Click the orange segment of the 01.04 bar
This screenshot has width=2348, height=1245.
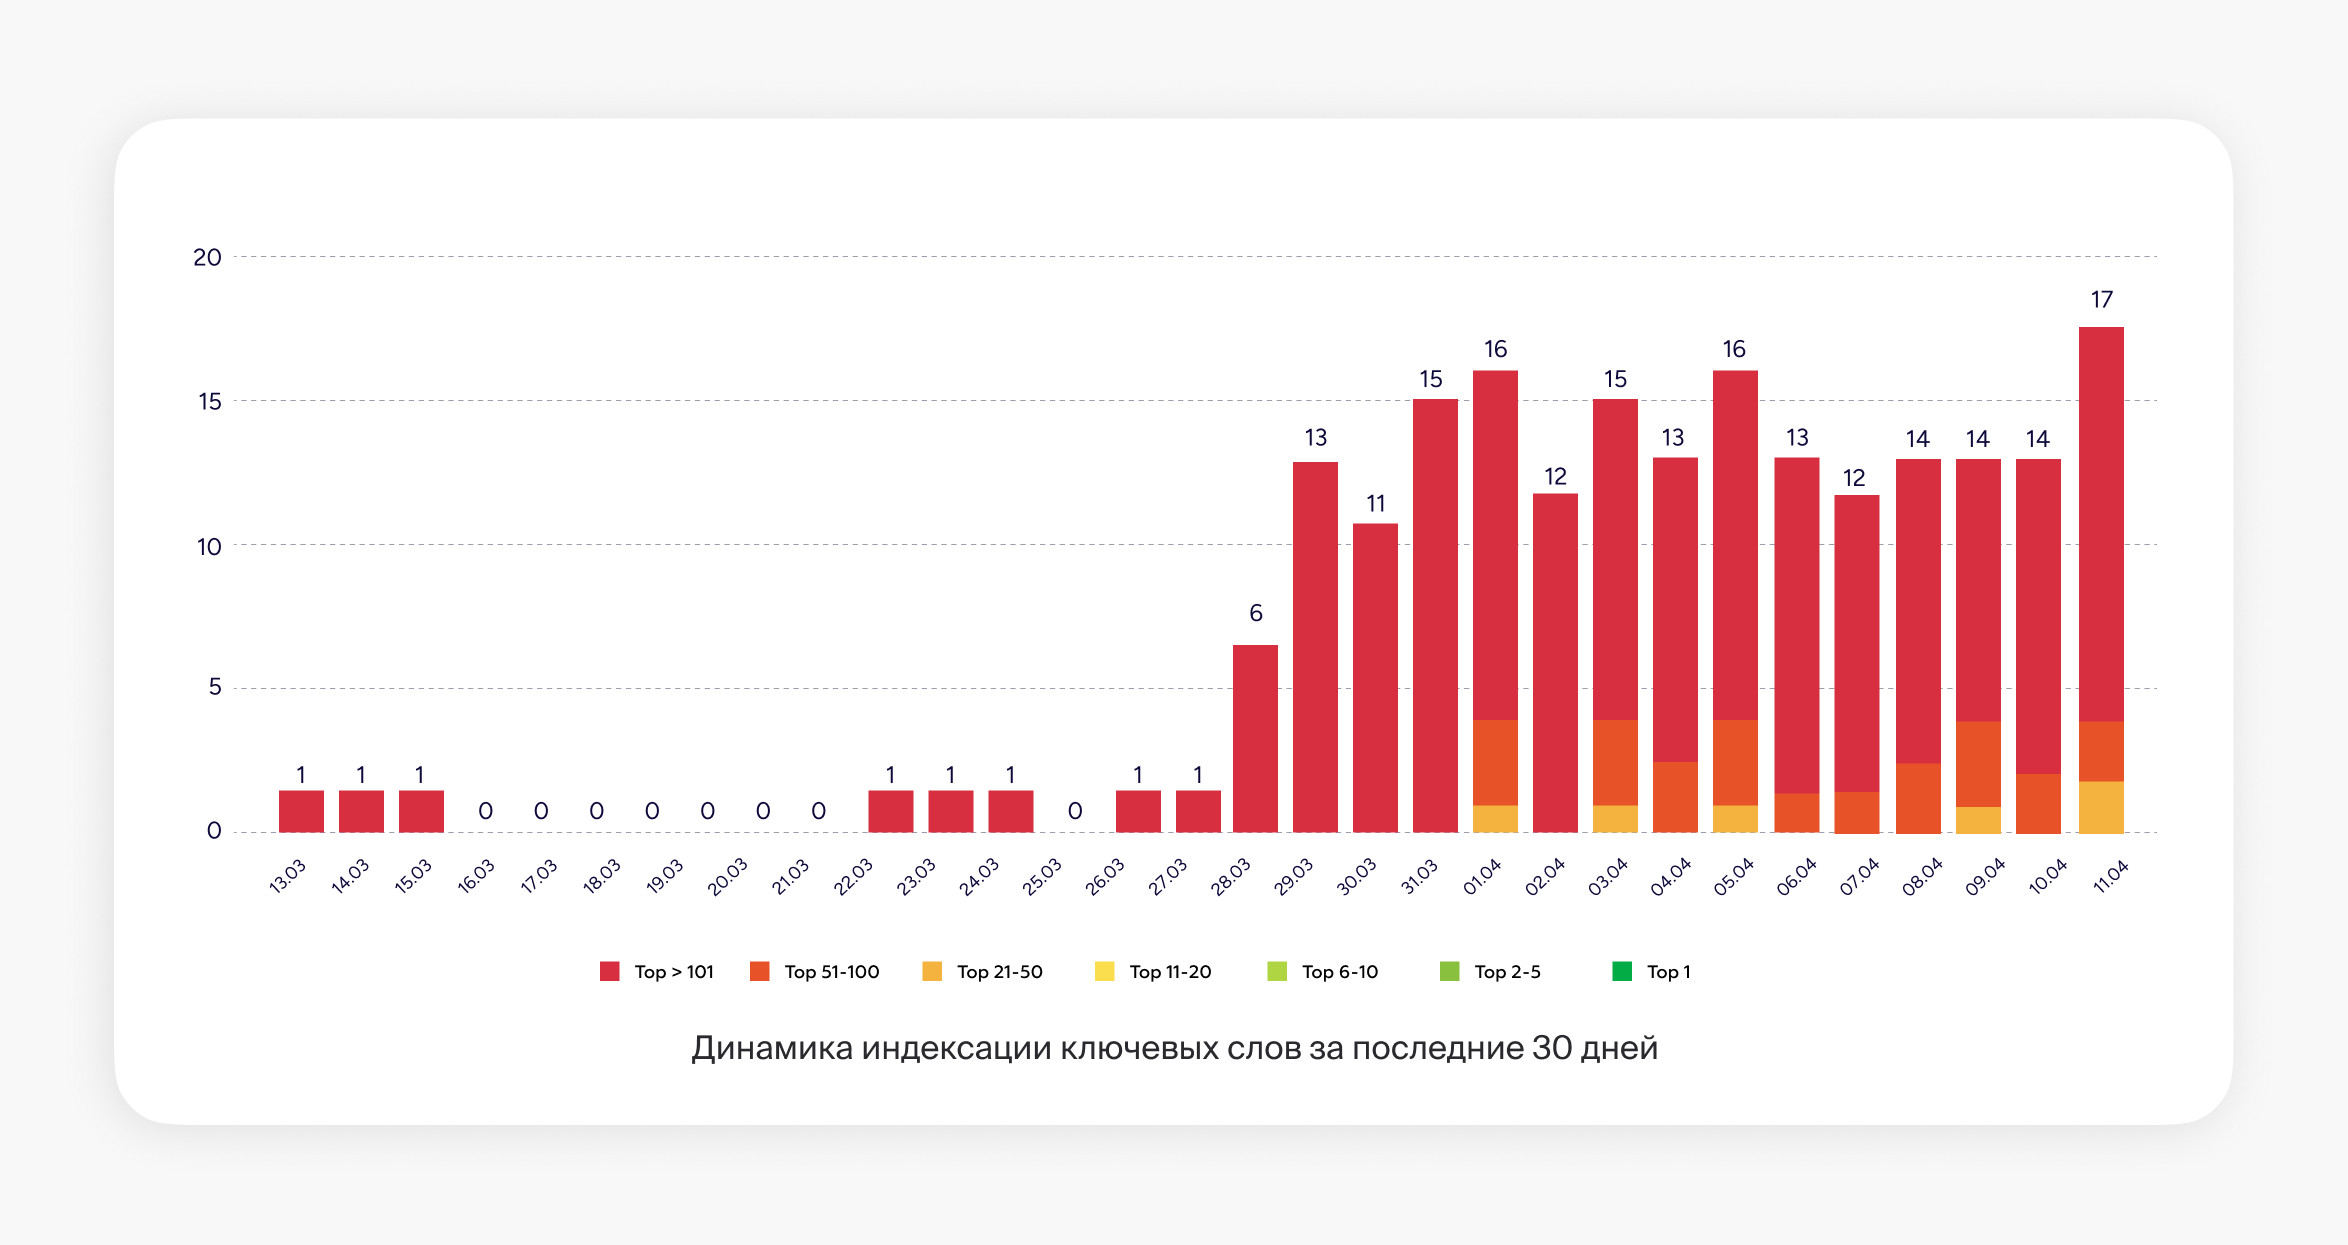click(1495, 762)
